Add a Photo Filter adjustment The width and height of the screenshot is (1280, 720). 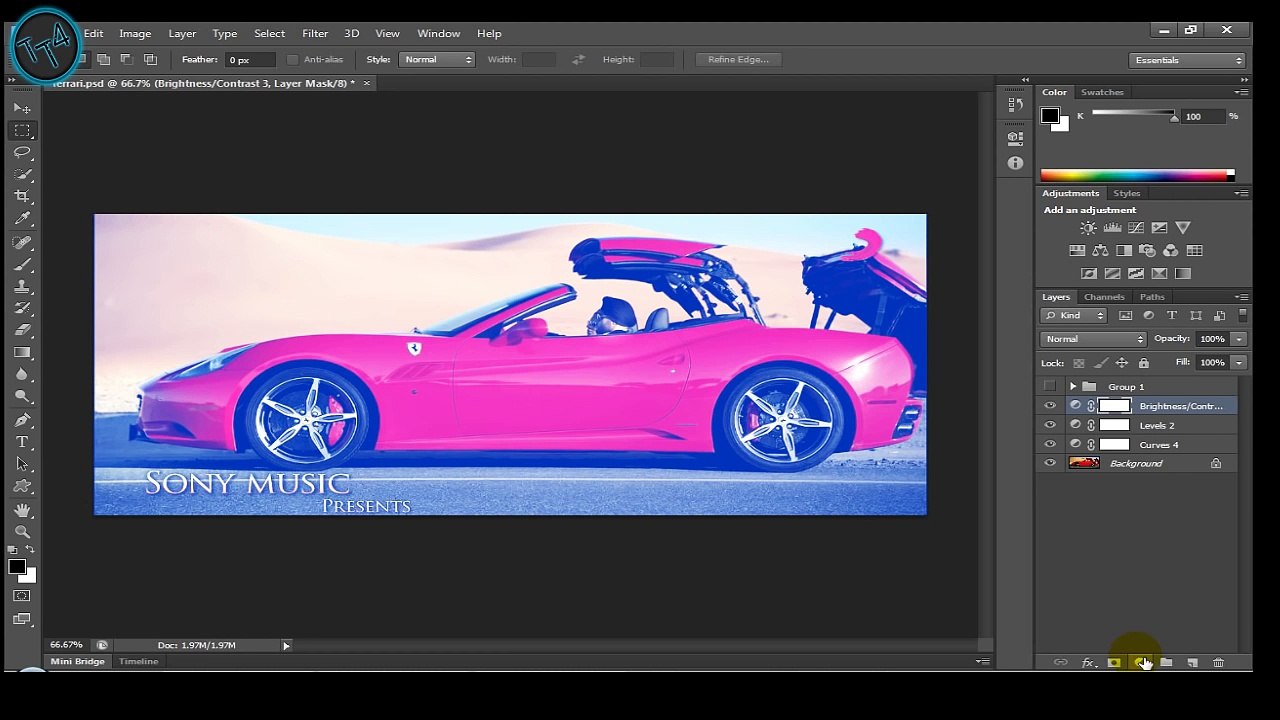[1147, 251]
